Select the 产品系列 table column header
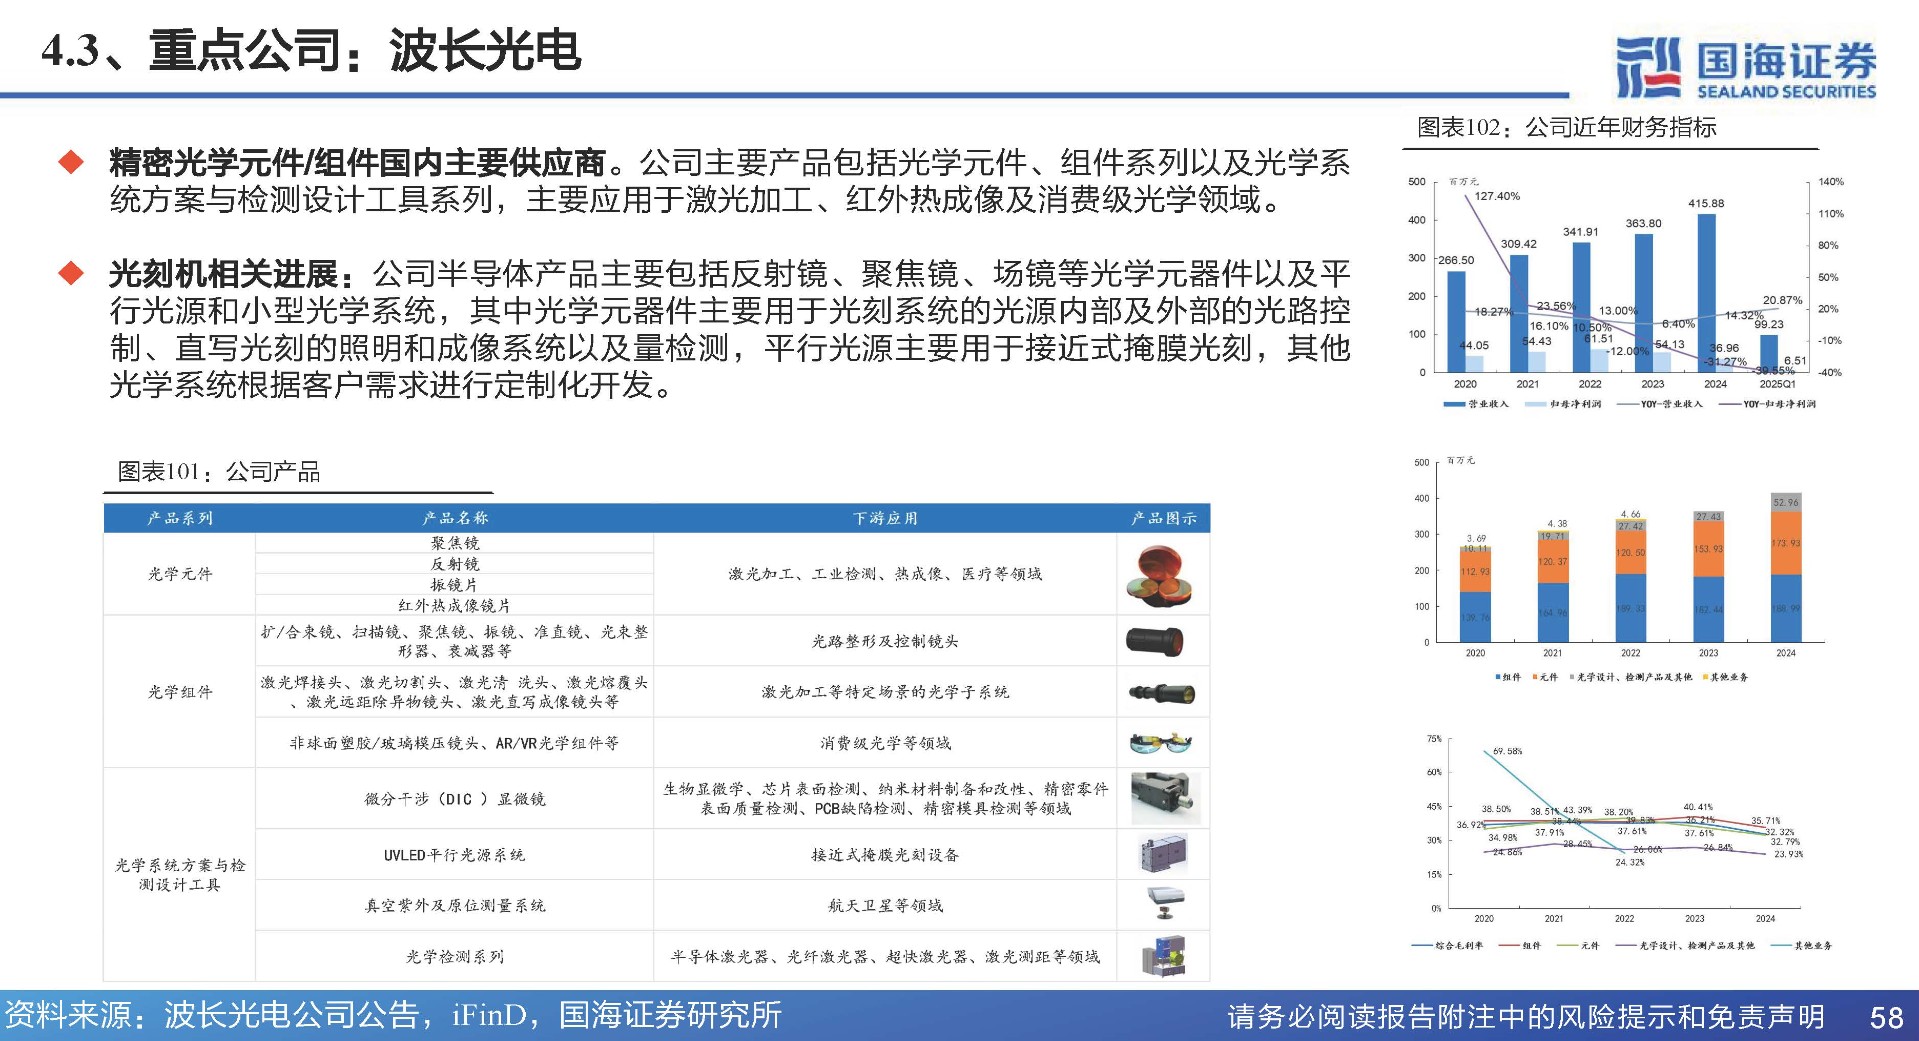This screenshot has width=1919, height=1041. [x=180, y=518]
